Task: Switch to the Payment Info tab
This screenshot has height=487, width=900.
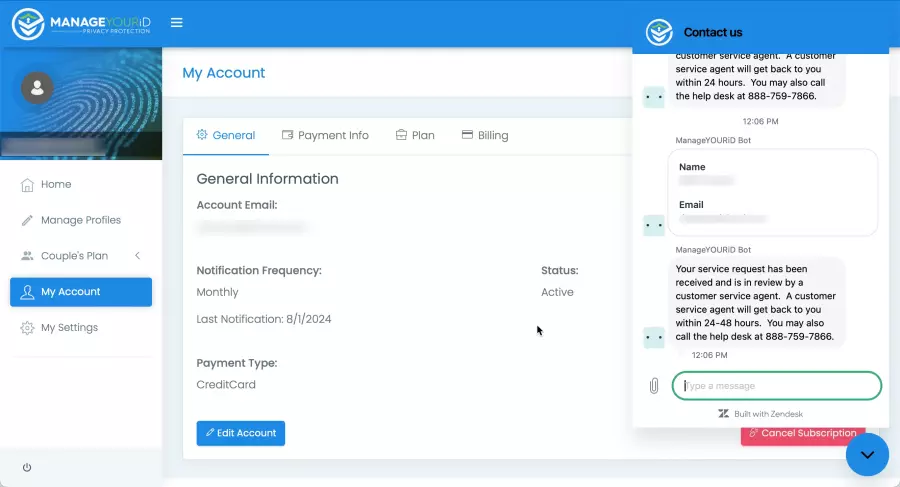Action: click(x=325, y=135)
